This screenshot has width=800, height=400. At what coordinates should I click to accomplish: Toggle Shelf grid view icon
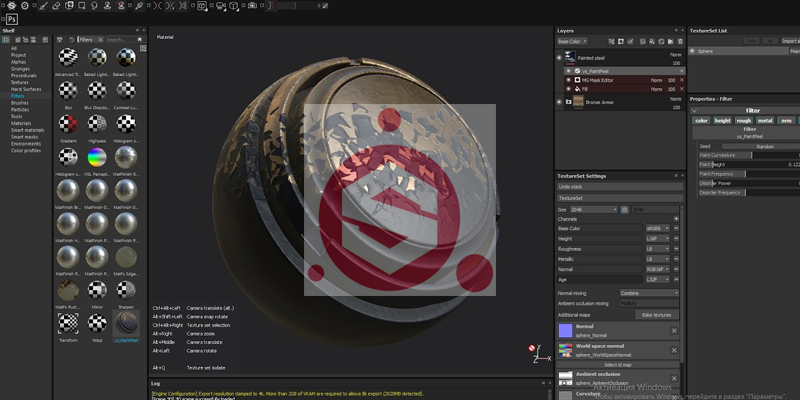[143, 48]
